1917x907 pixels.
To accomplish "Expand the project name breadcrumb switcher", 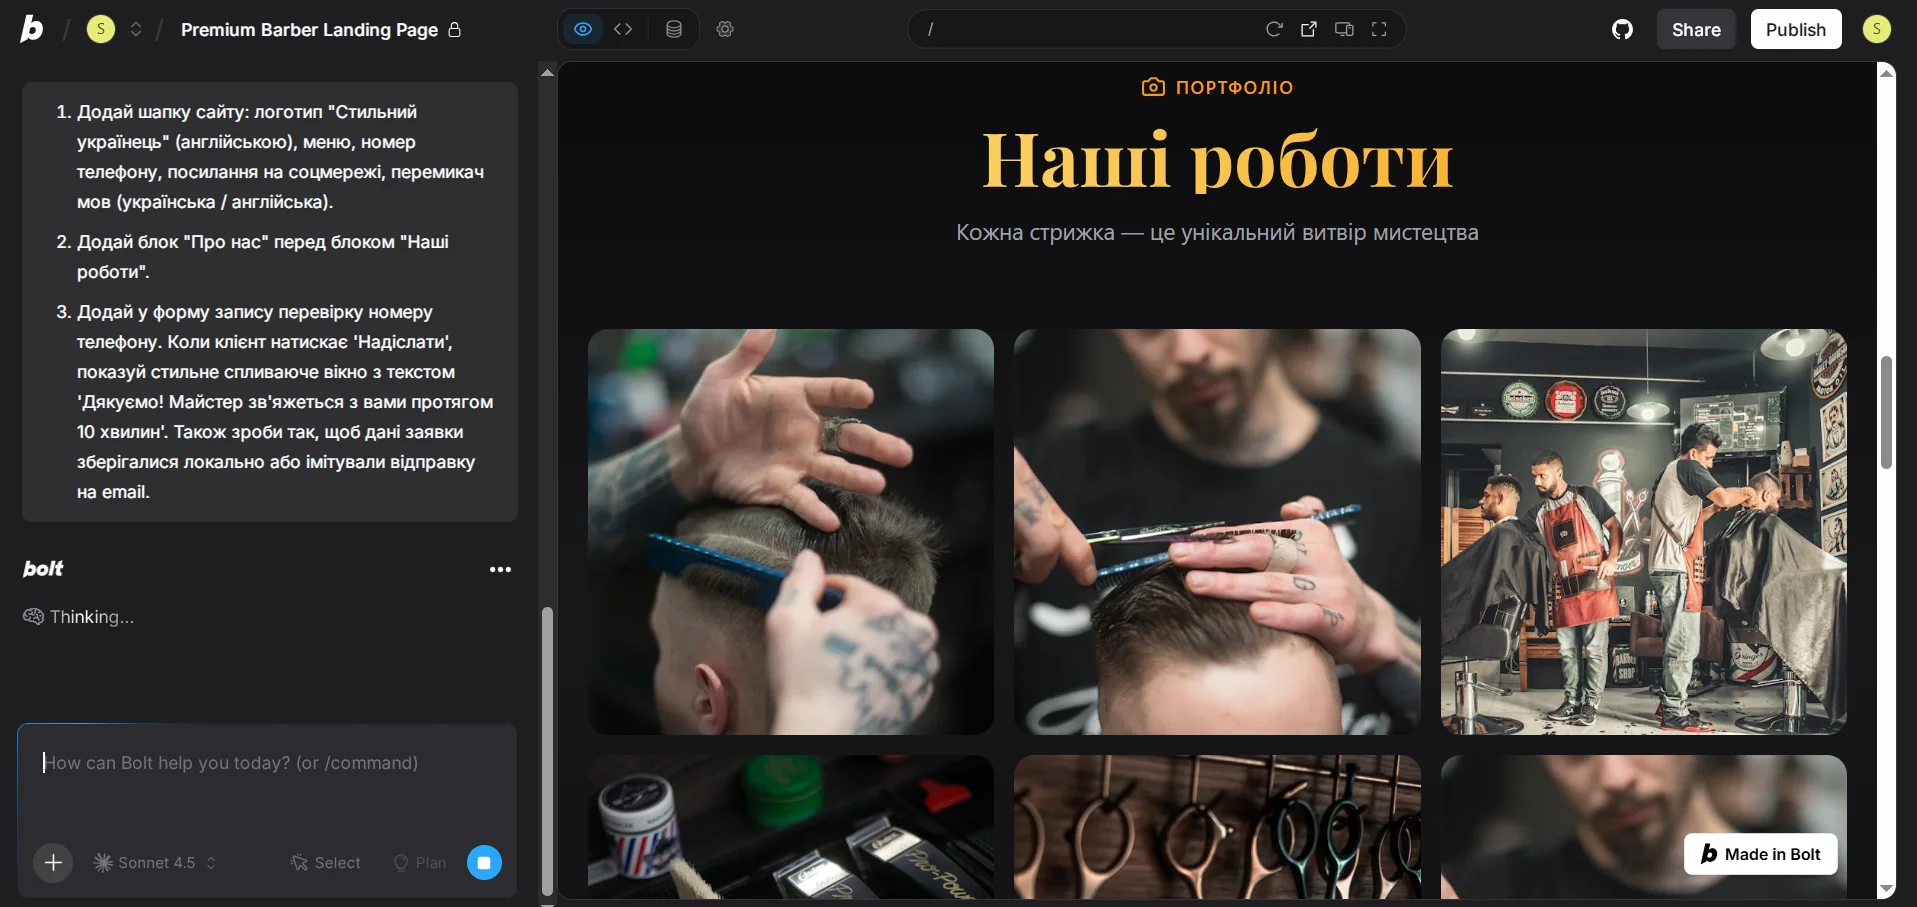I will pyautogui.click(x=137, y=29).
